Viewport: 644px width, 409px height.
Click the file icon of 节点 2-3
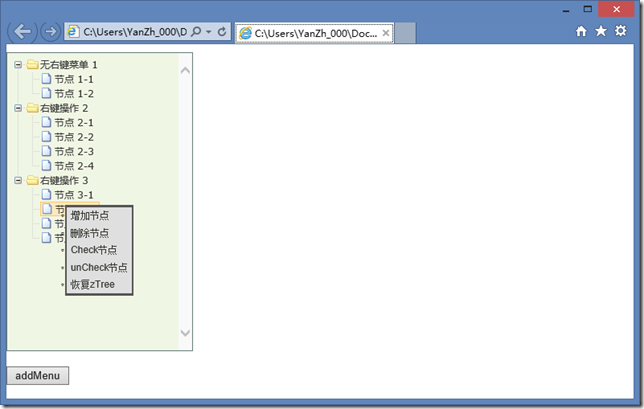click(47, 151)
